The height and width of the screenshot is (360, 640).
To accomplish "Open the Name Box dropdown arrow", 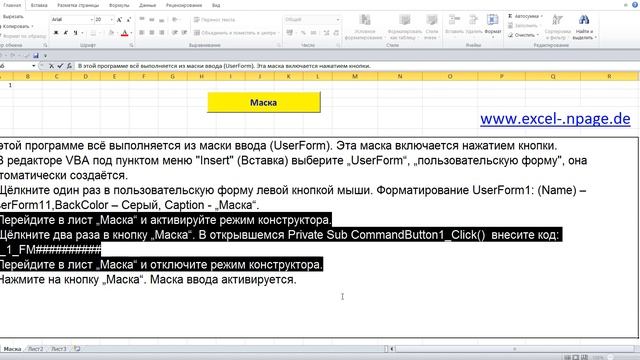I will 33,66.
